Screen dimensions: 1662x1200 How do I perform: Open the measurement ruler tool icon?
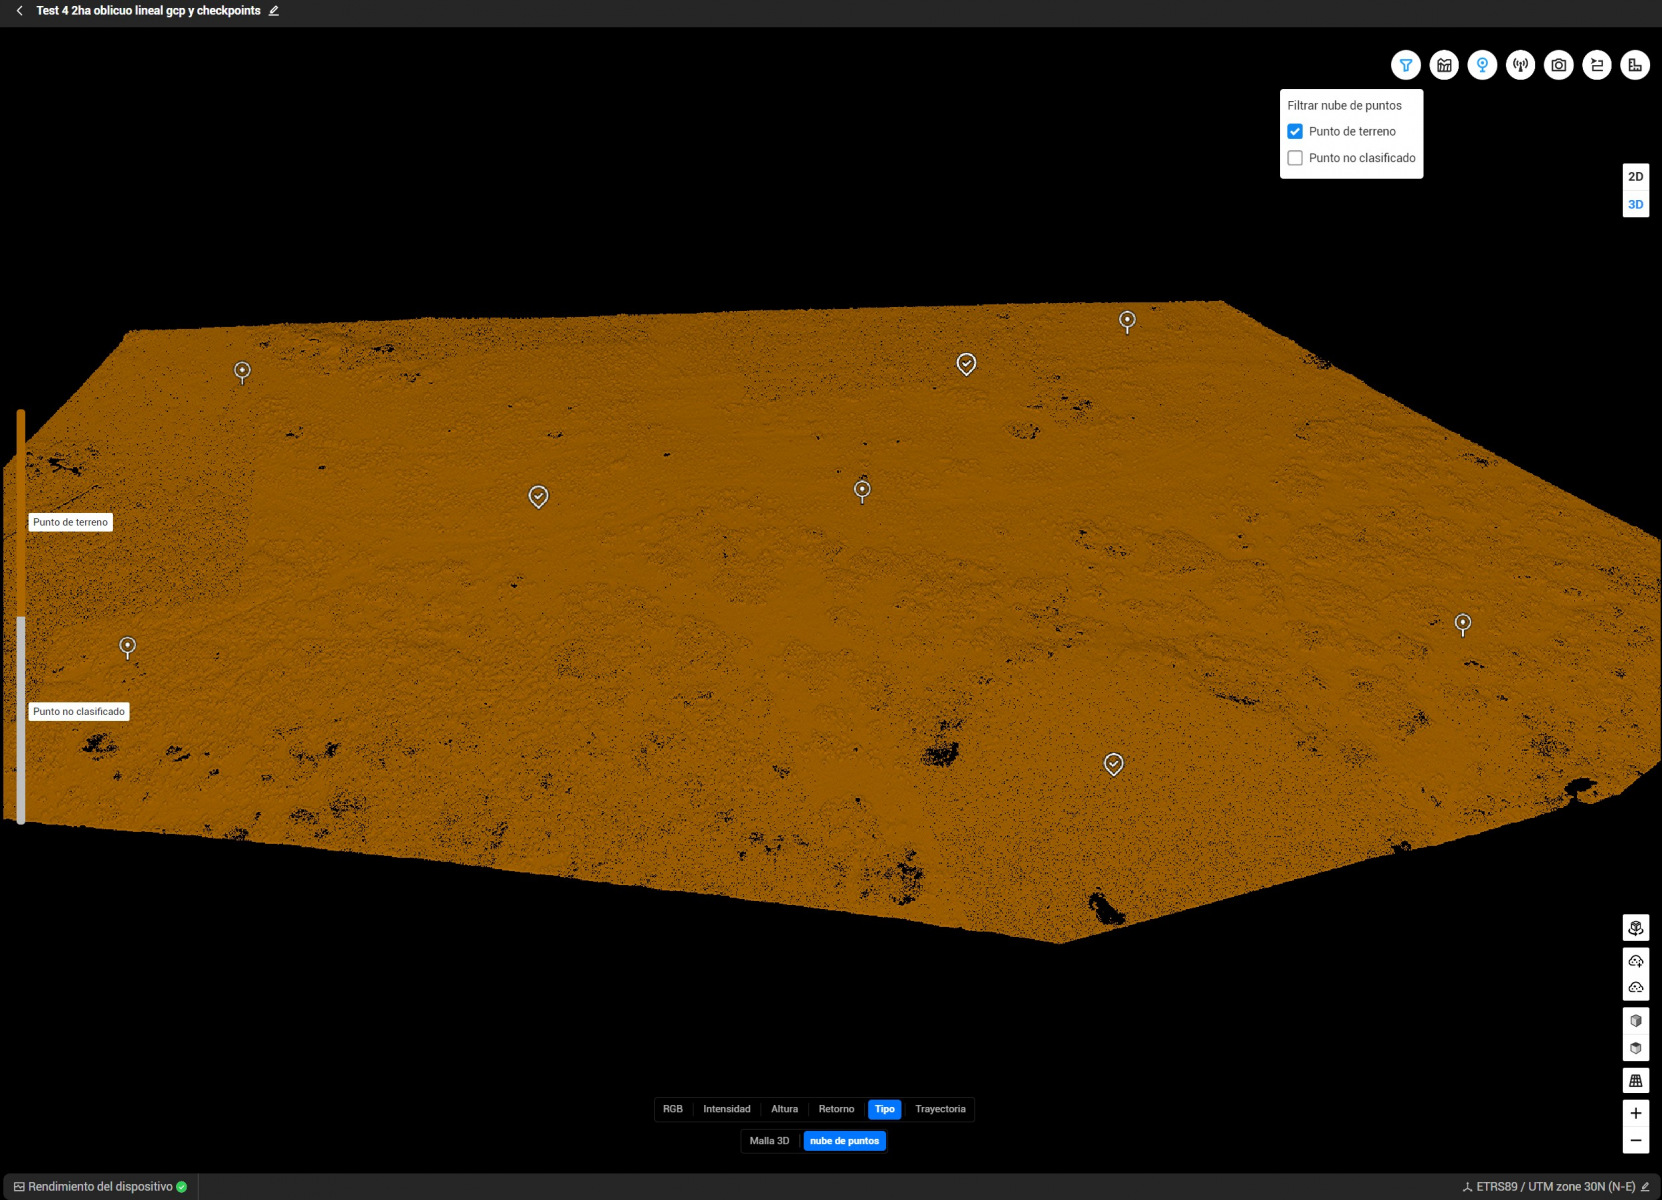[1635, 65]
